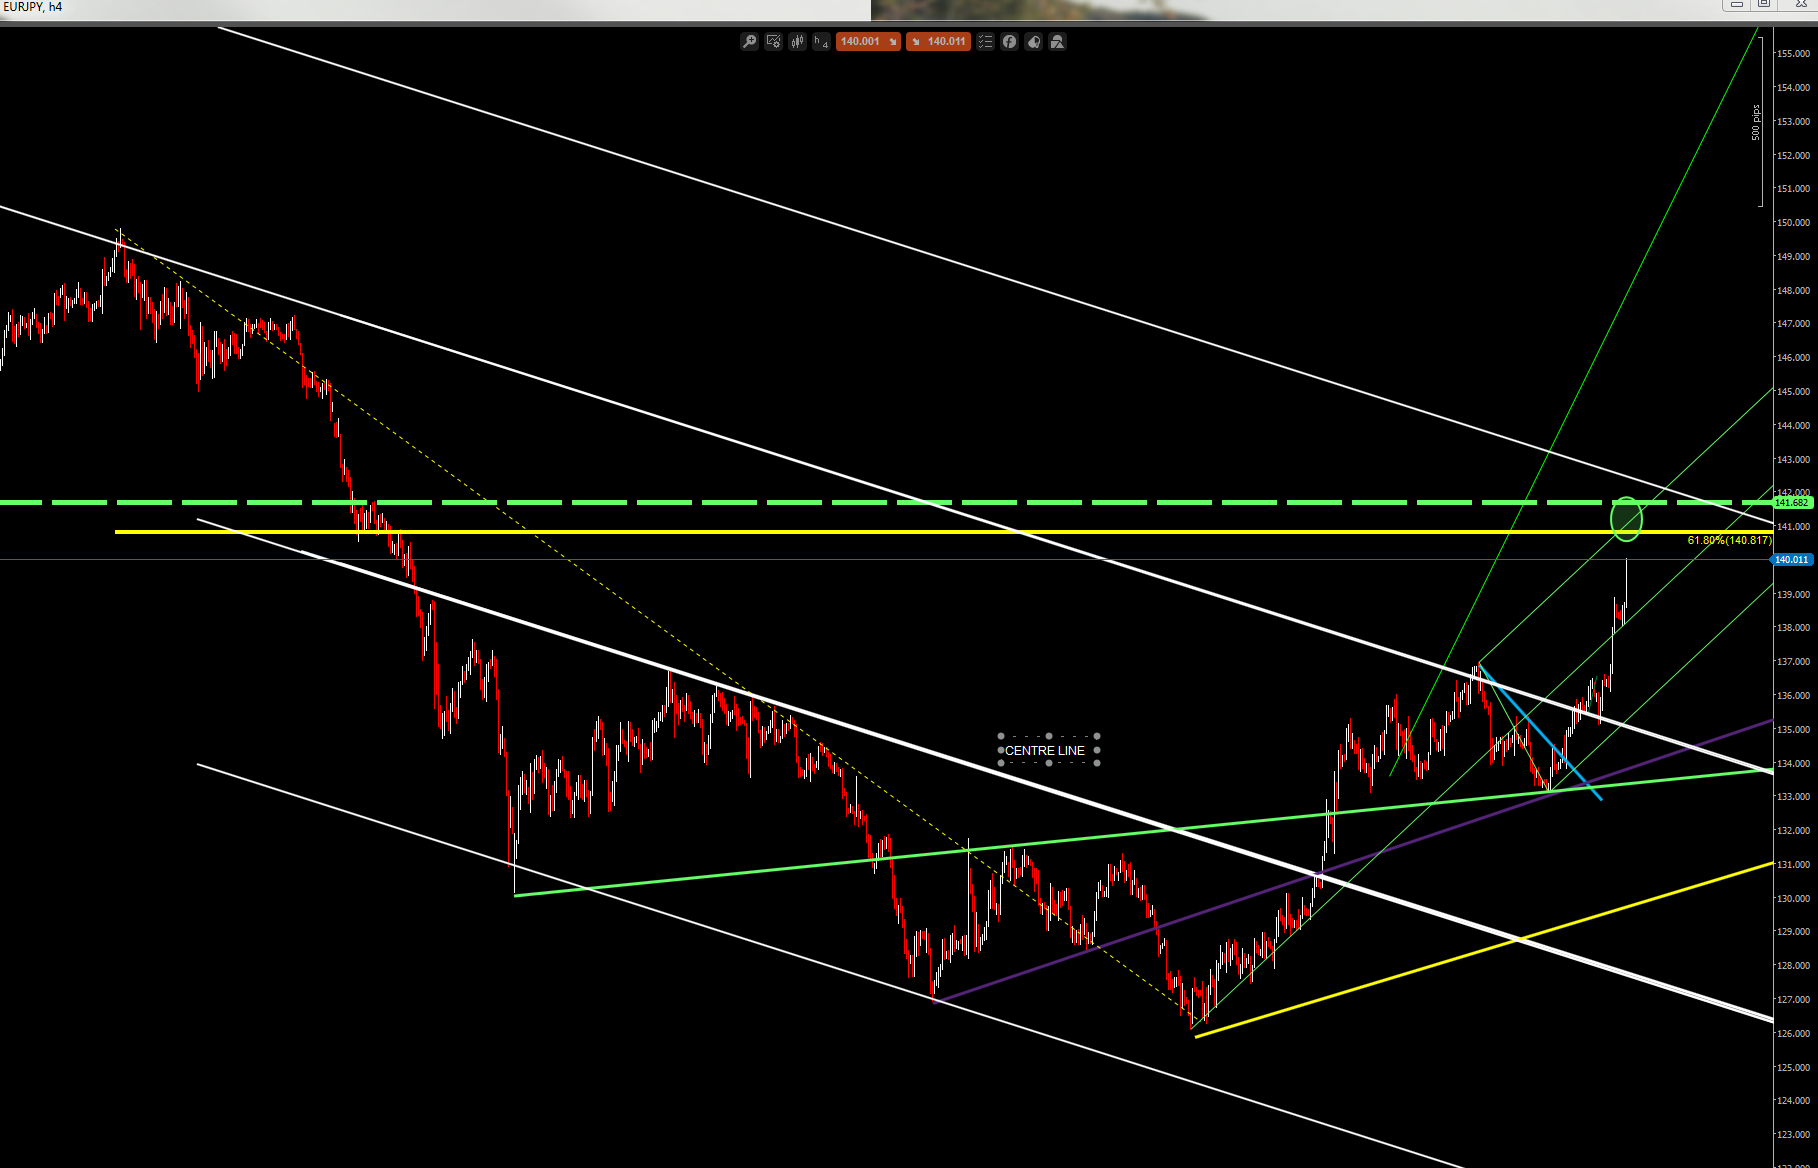Open the h4 timeframe selector
The height and width of the screenshot is (1168, 1818).
821,42
